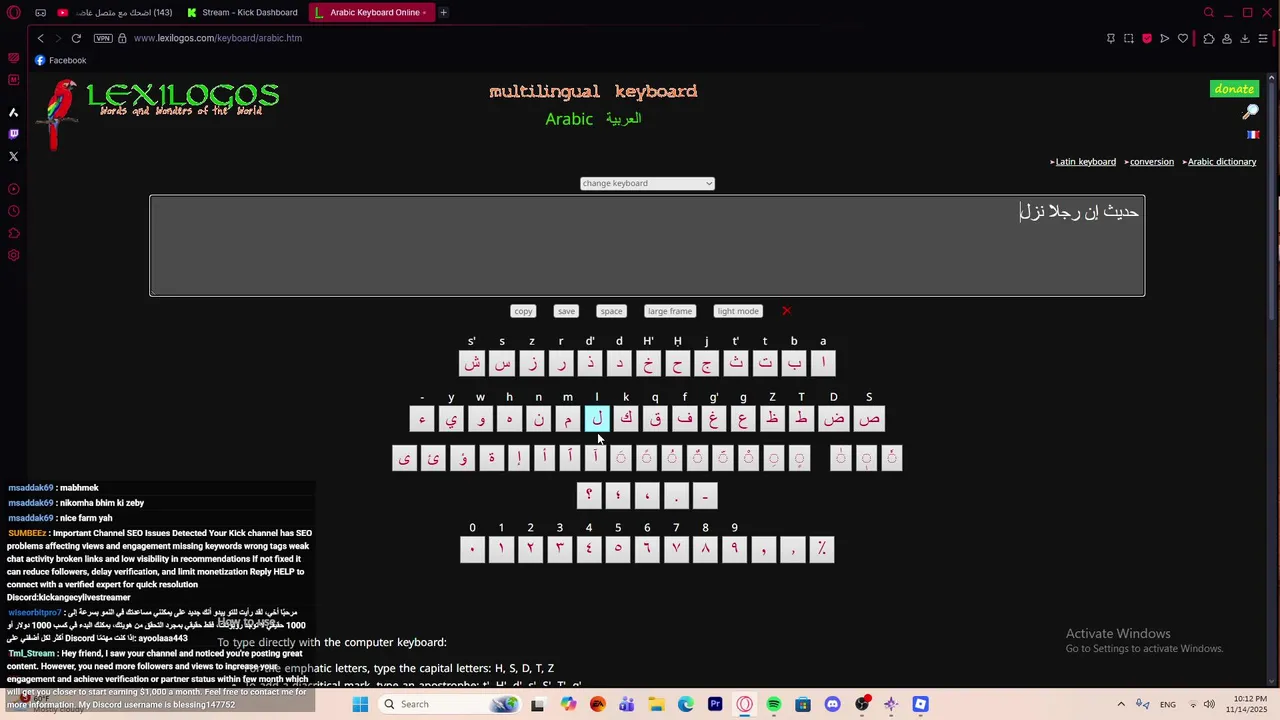1280x720 pixels.
Task: Open the sidebar player icon
Action: 13,189
